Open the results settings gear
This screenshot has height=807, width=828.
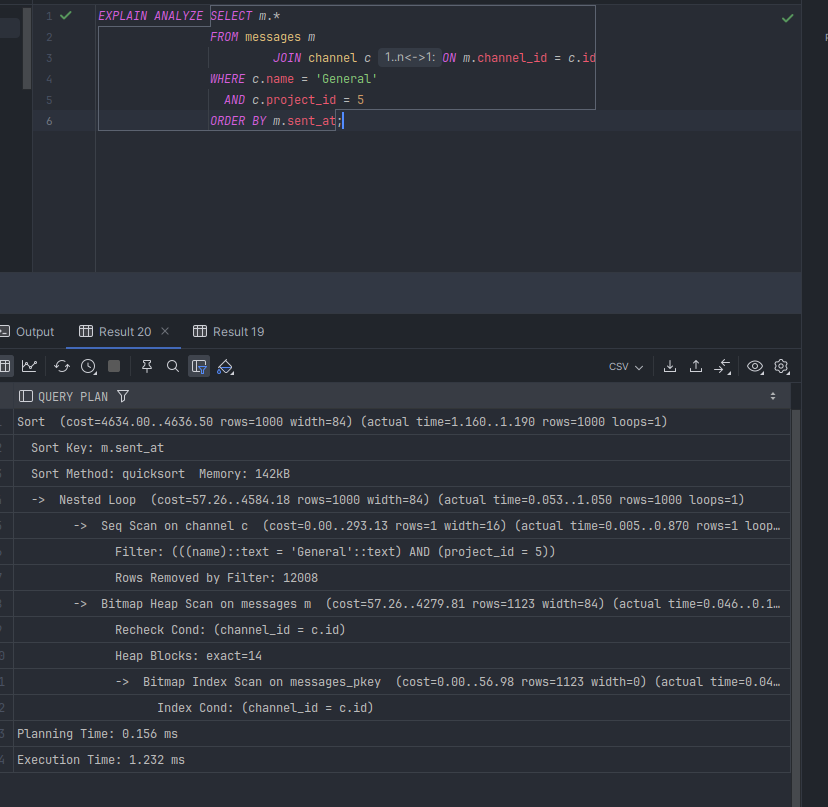pyautogui.click(x=781, y=367)
